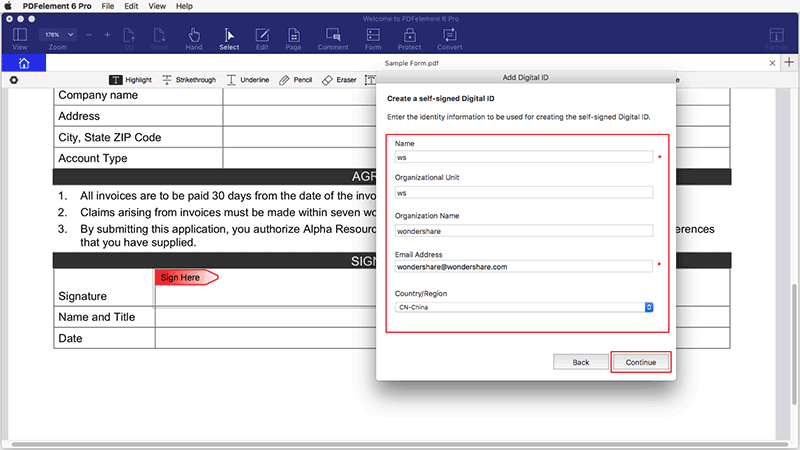Image resolution: width=800 pixels, height=450 pixels.
Task: Select the Highlight annotation tool
Action: [x=131, y=80]
